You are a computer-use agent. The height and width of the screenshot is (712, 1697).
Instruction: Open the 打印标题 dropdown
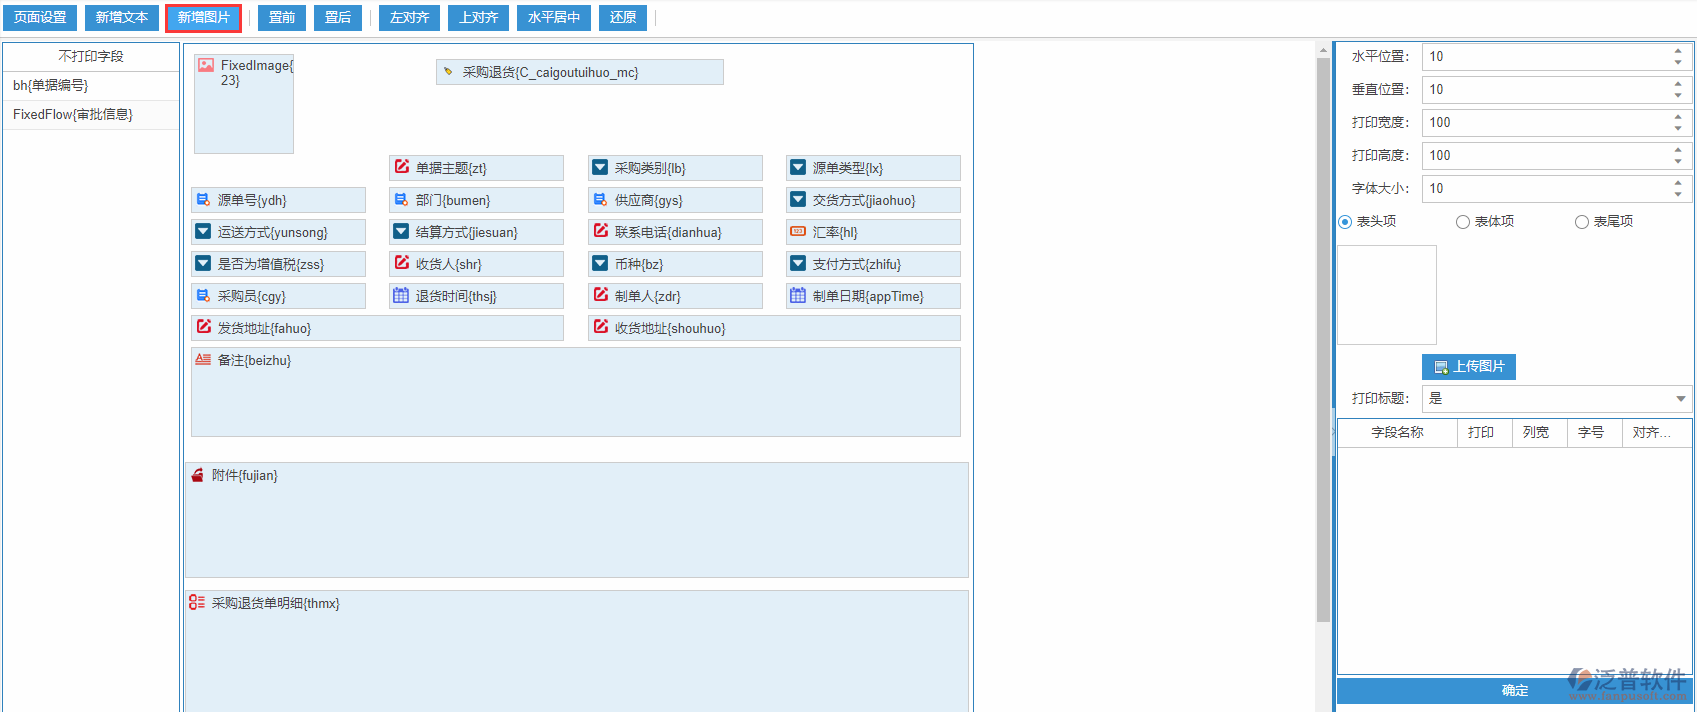point(1681,399)
